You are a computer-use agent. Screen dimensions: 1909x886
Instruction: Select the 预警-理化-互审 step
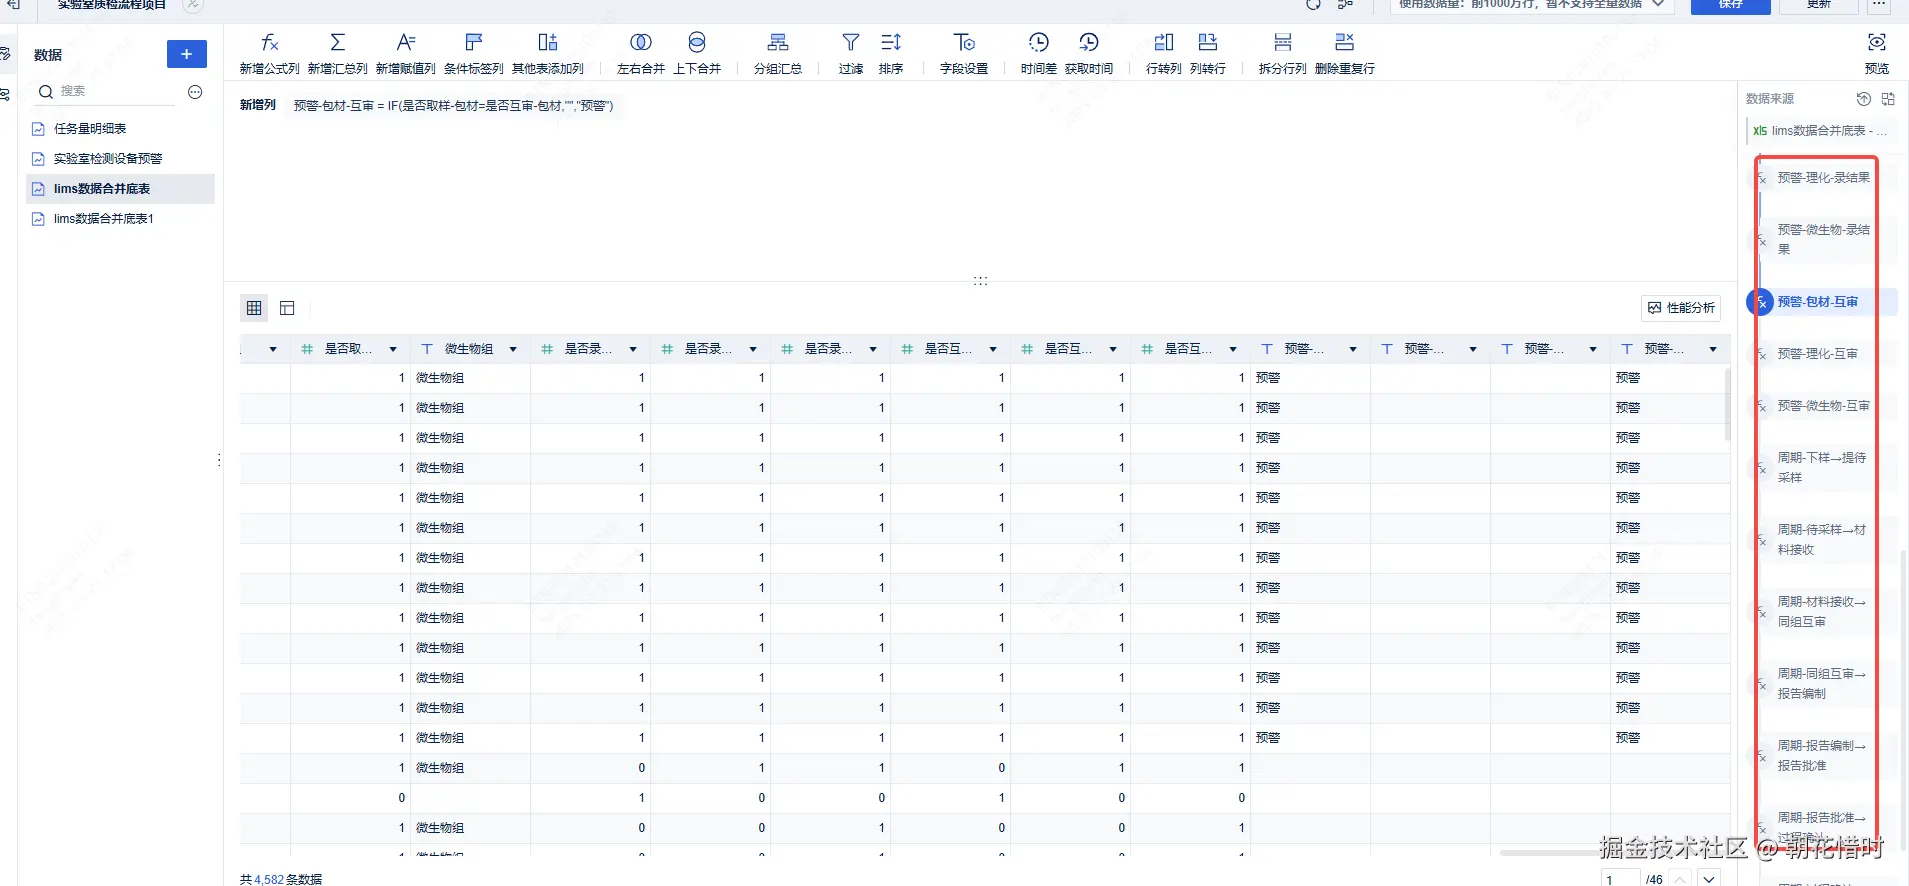click(x=1822, y=354)
